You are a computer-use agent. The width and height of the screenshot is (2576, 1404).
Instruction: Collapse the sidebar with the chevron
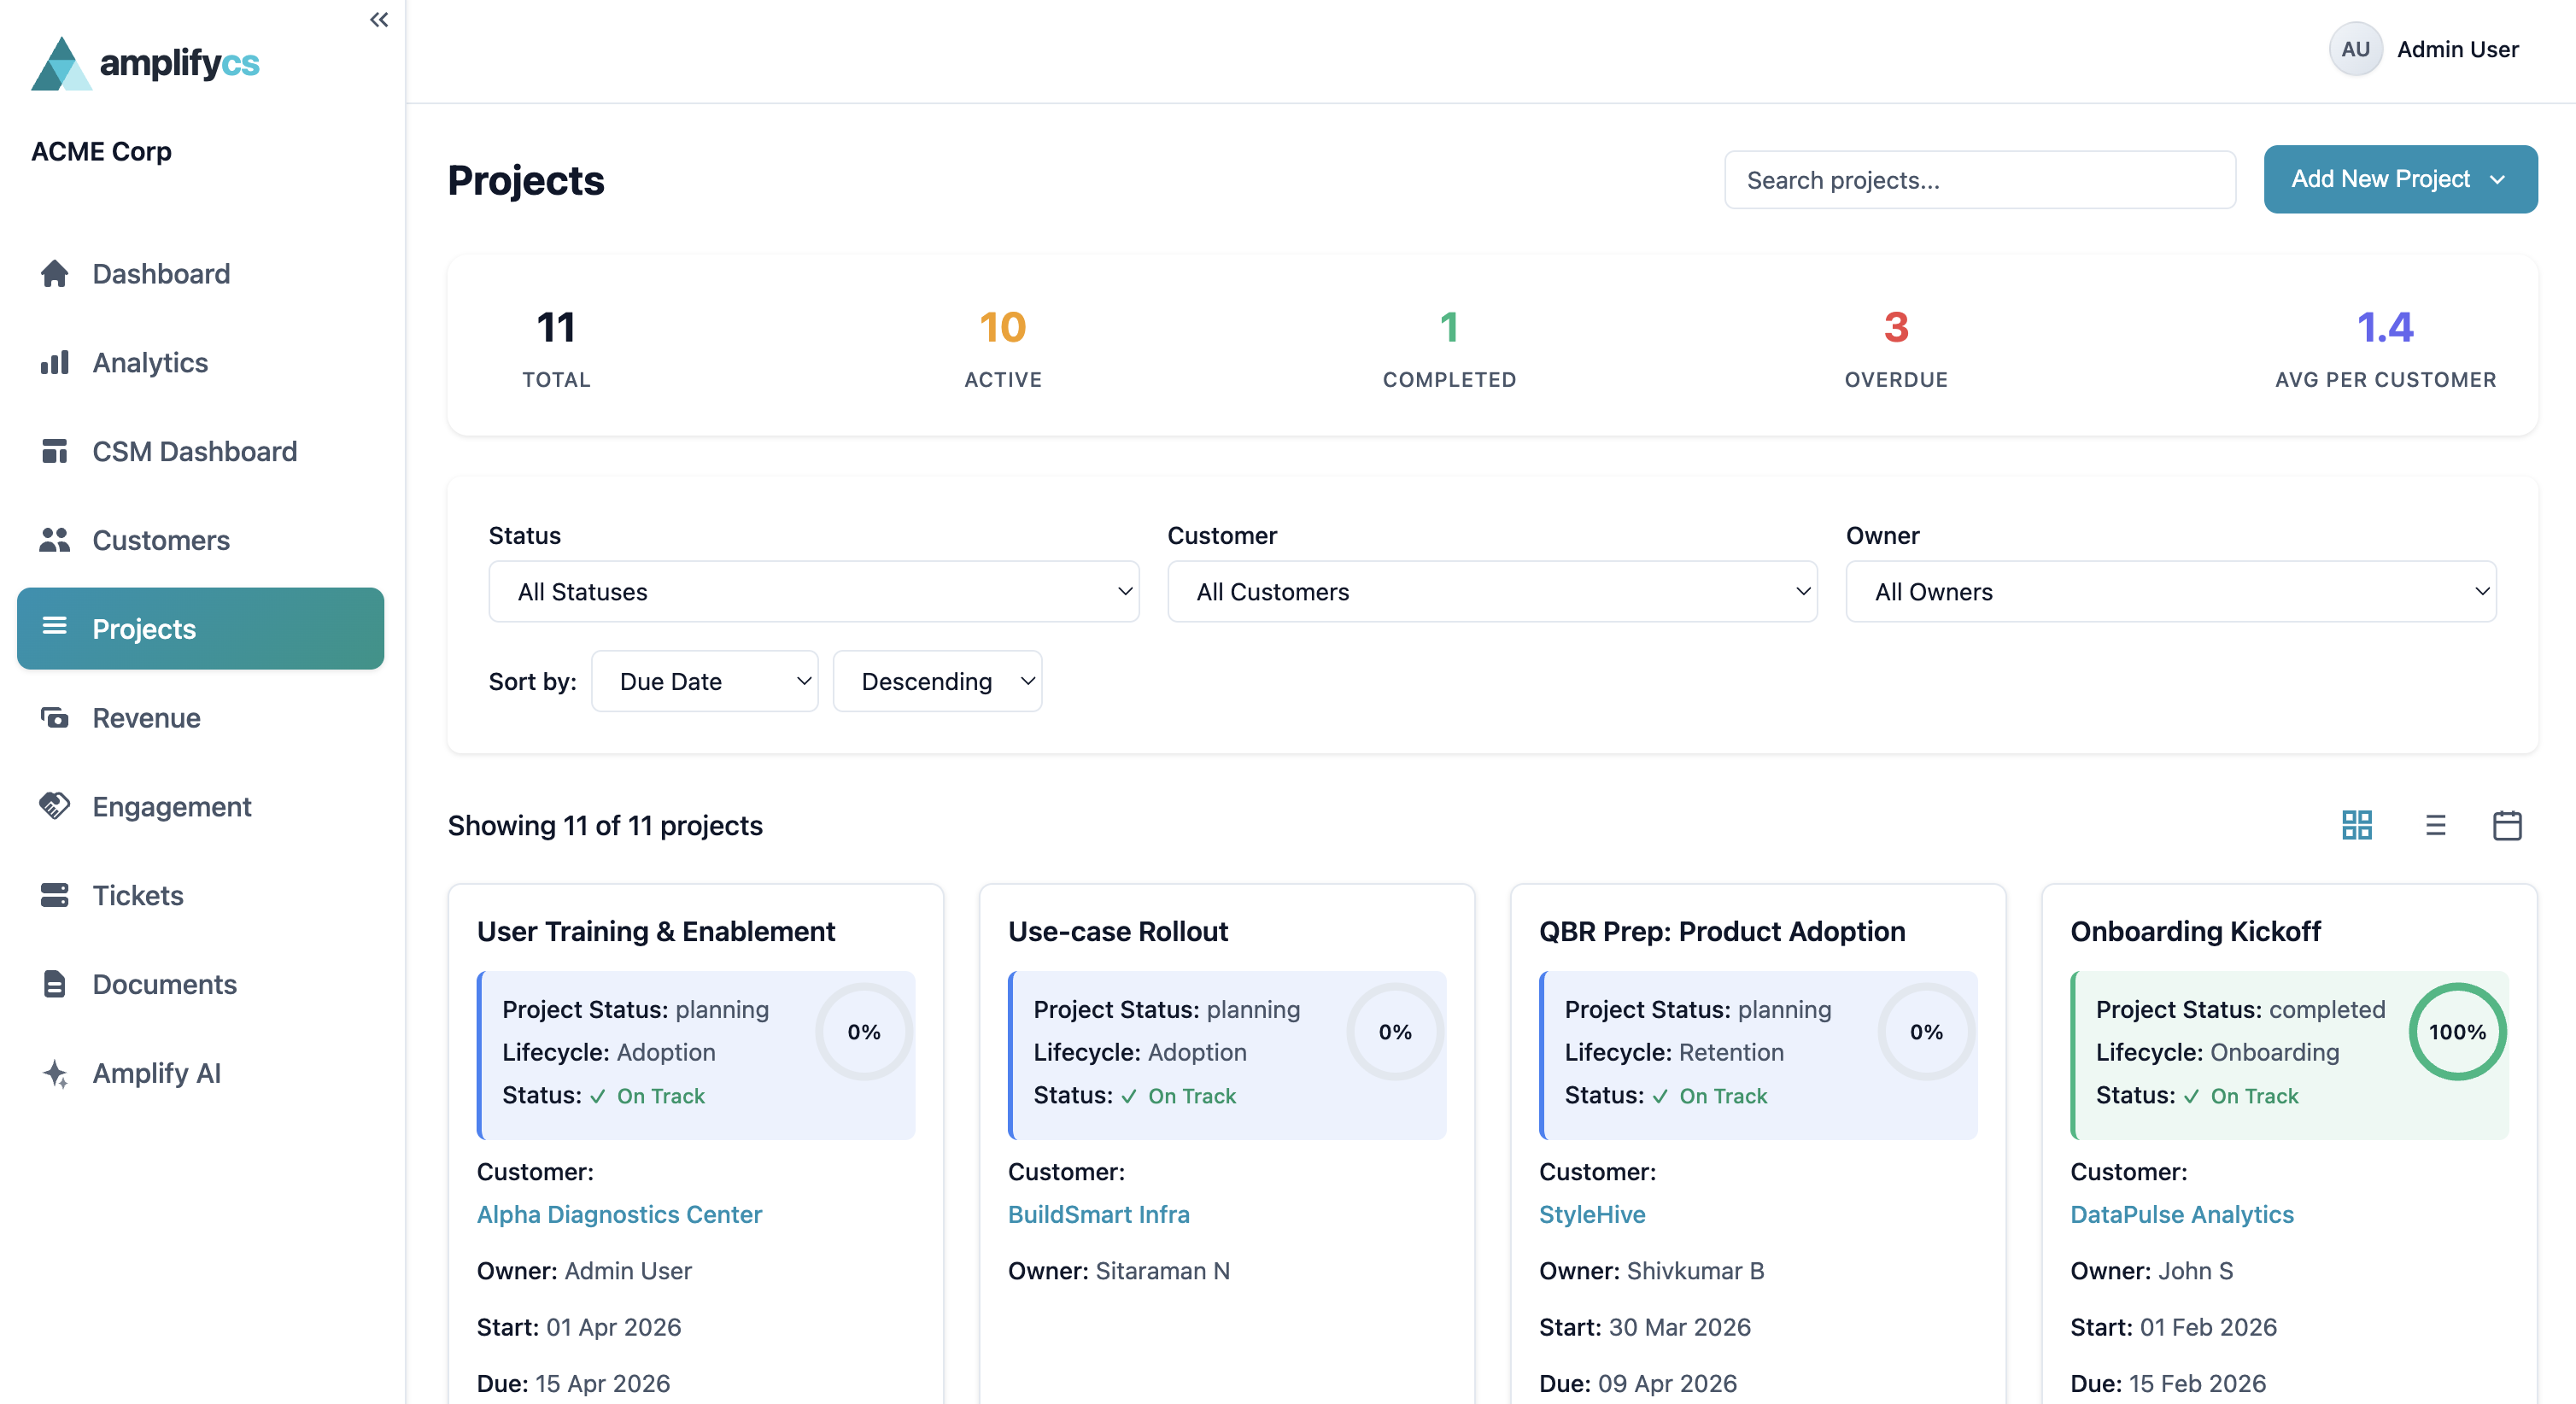[378, 18]
